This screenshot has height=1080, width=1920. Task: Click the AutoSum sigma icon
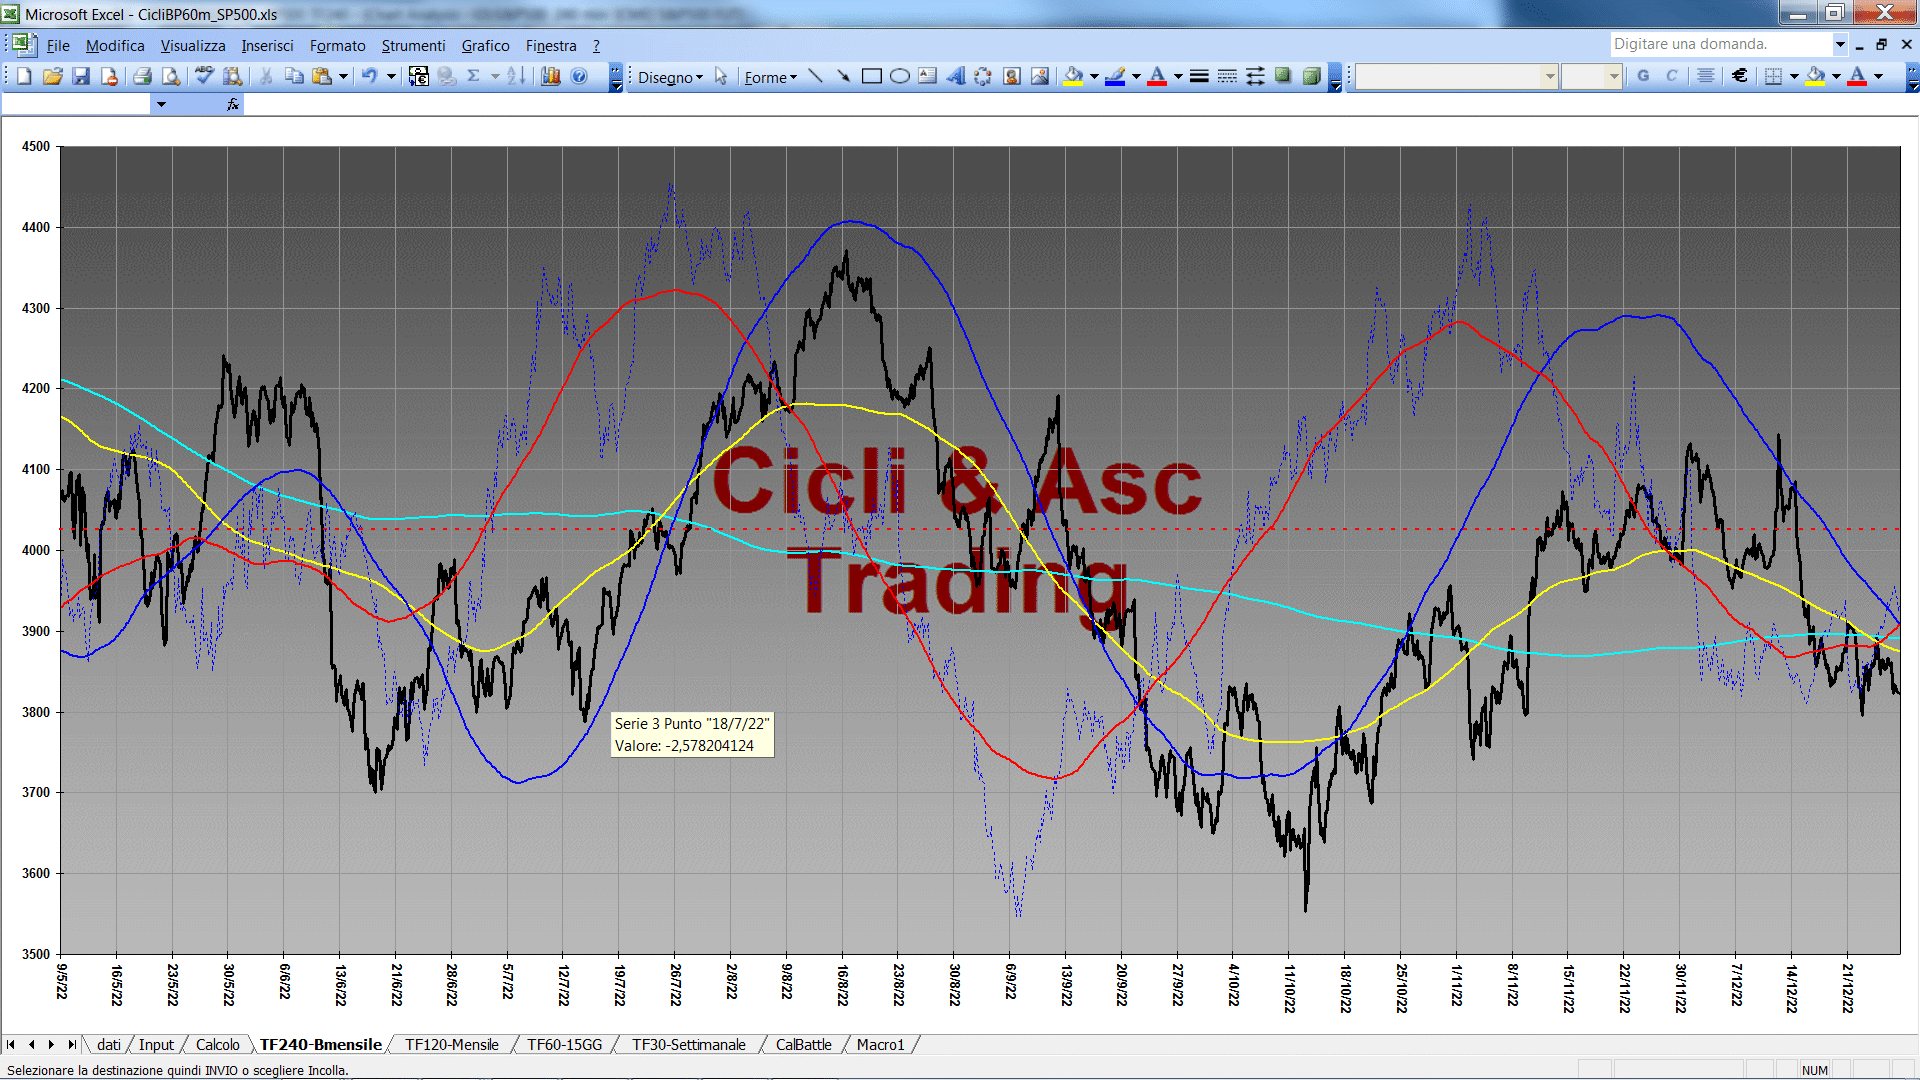(474, 76)
